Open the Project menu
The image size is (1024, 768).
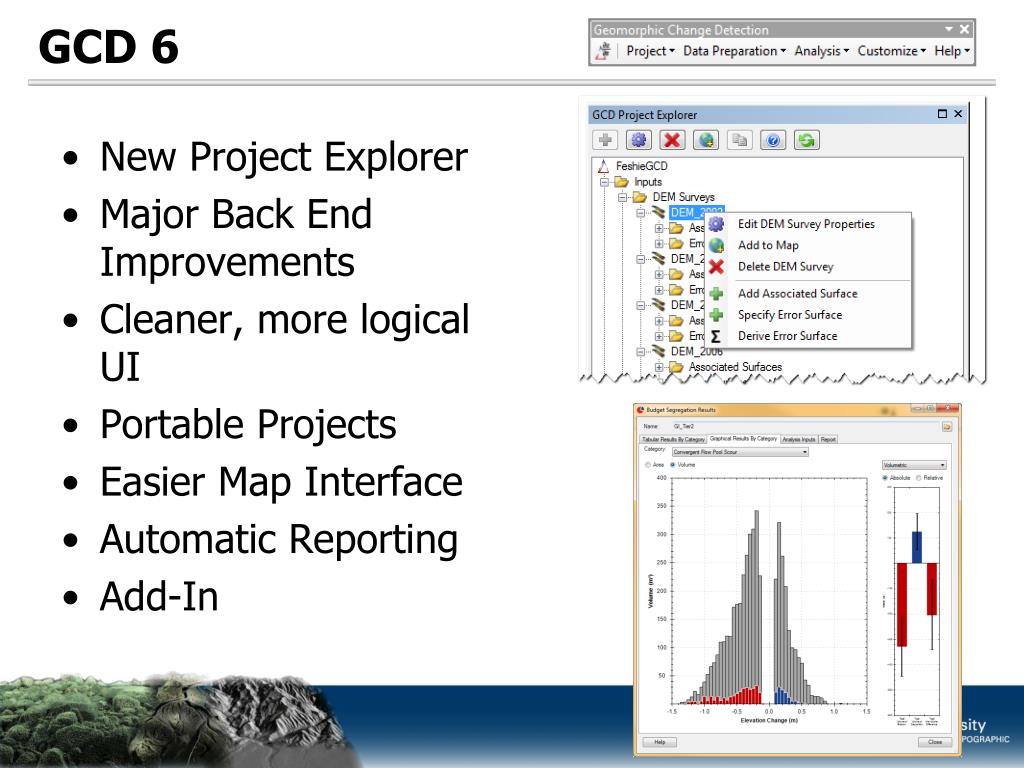pos(650,51)
